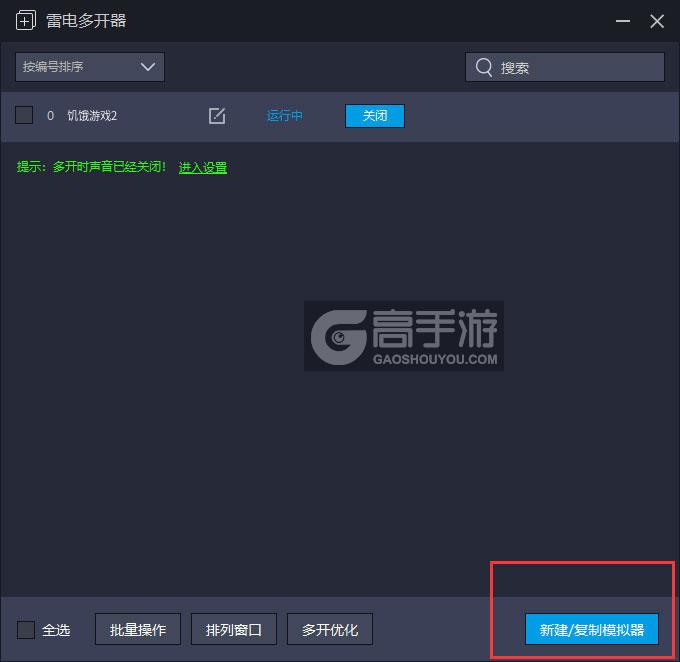The image size is (680, 662).
Task: Click the 雷电多开器 title bar logo icon
Action: [x=26, y=20]
